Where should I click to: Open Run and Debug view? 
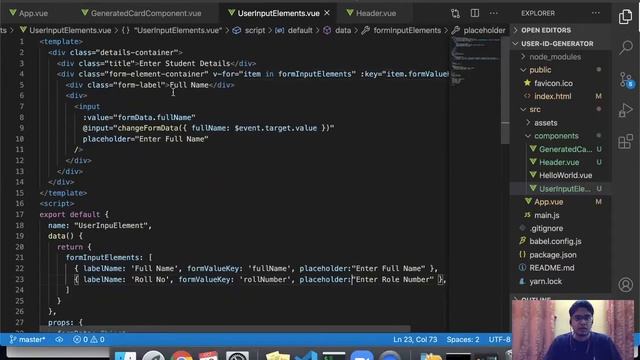[625, 110]
